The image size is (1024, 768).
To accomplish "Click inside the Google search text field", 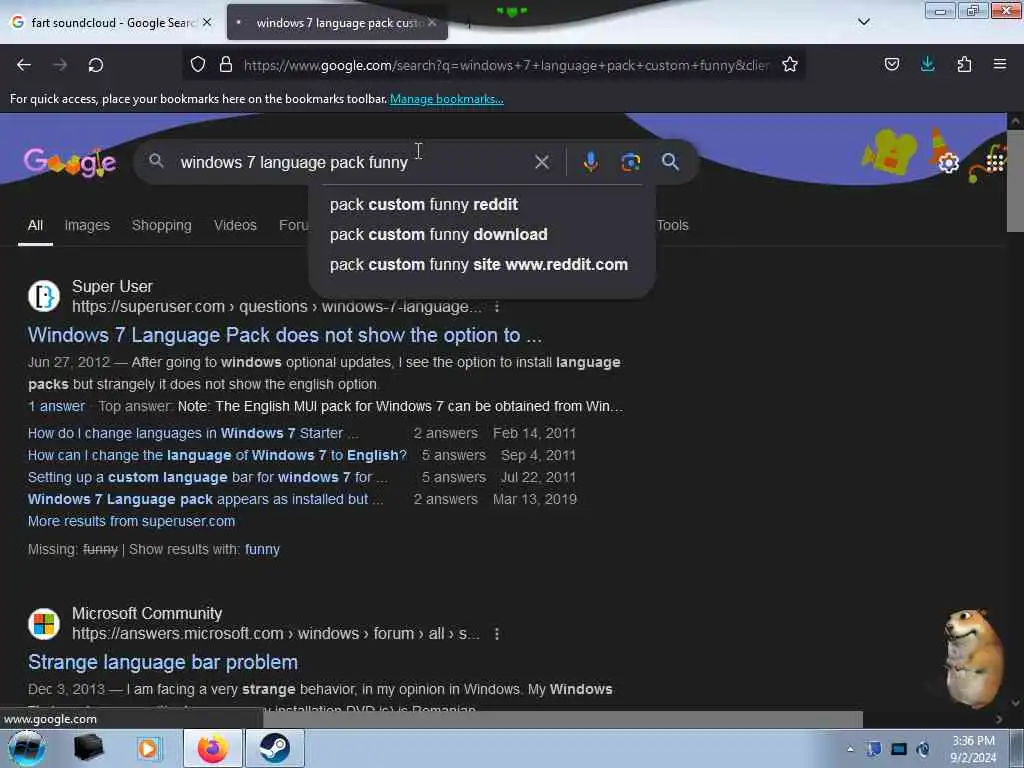I will [x=353, y=162].
